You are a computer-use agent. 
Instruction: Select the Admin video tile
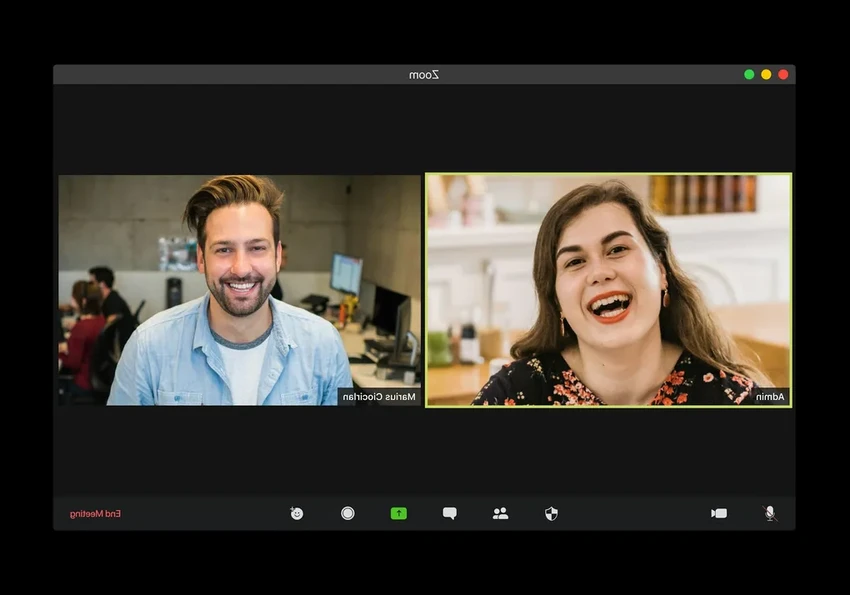click(608, 290)
